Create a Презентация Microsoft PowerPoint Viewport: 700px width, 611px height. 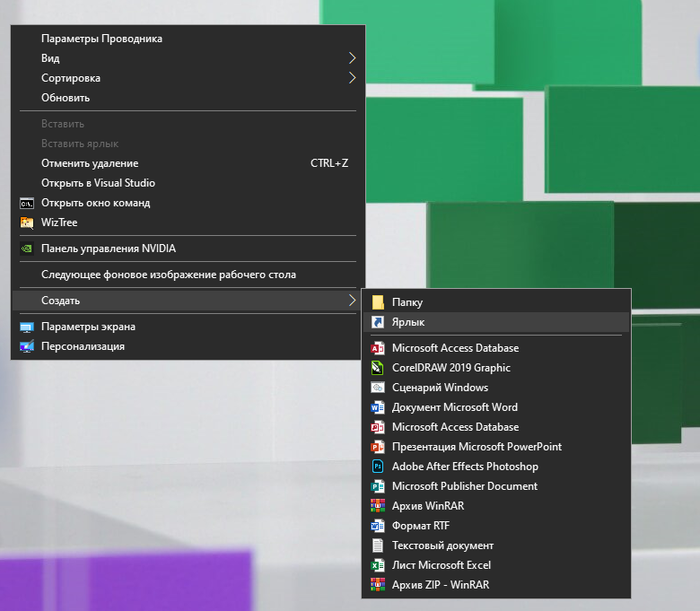pos(496,446)
